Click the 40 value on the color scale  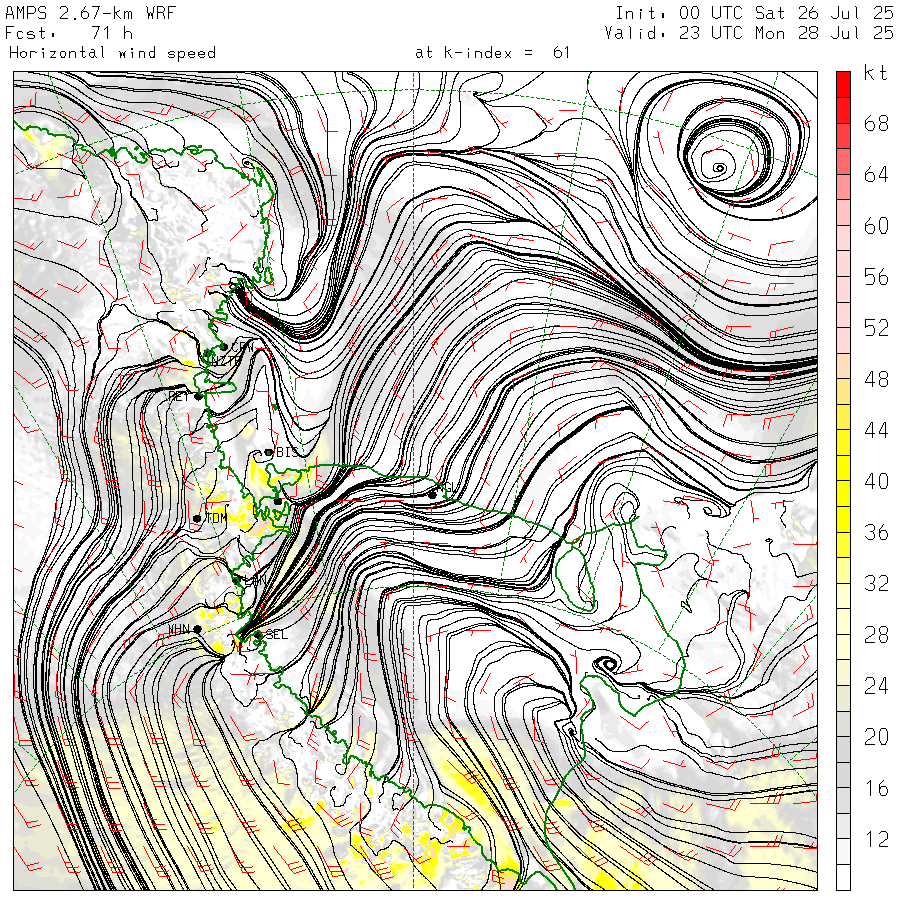pos(876,481)
